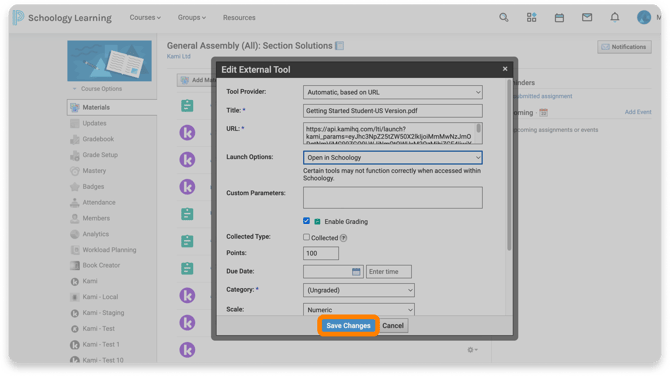The height and width of the screenshot is (376, 670).
Task: Select Kami in course sidebar
Action: (90, 281)
